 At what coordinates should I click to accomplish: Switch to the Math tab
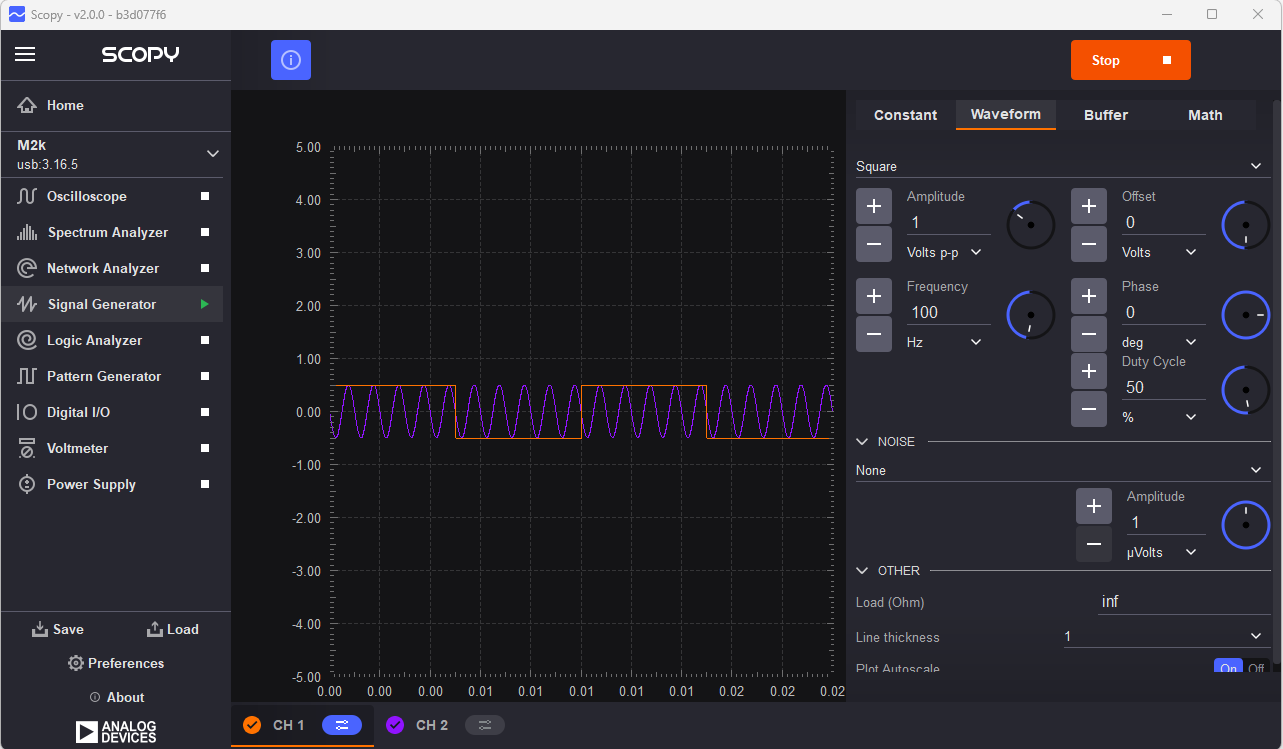pyautogui.click(x=1205, y=115)
